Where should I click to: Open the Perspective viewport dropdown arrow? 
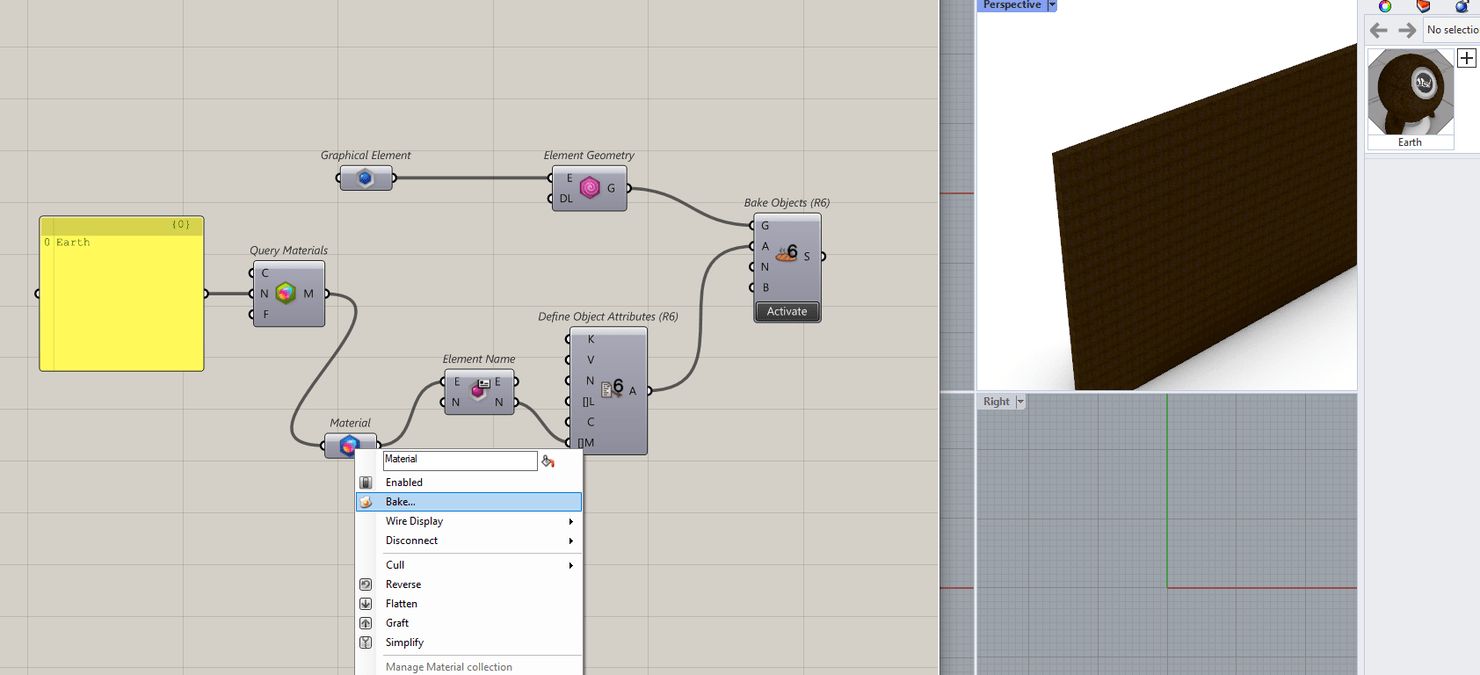(1051, 5)
